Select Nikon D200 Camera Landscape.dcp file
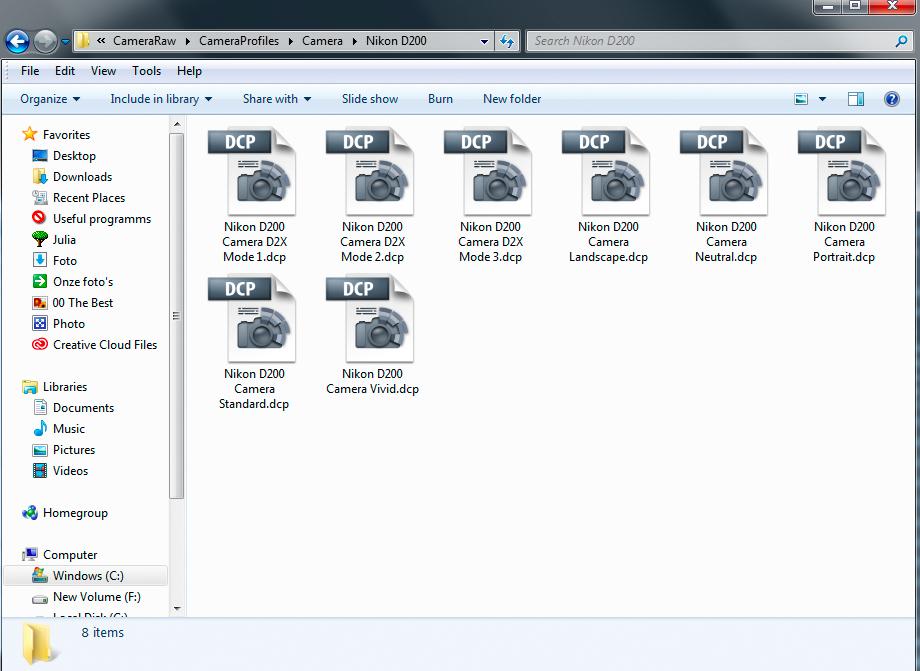Viewport: 920px width, 671px height. [608, 195]
